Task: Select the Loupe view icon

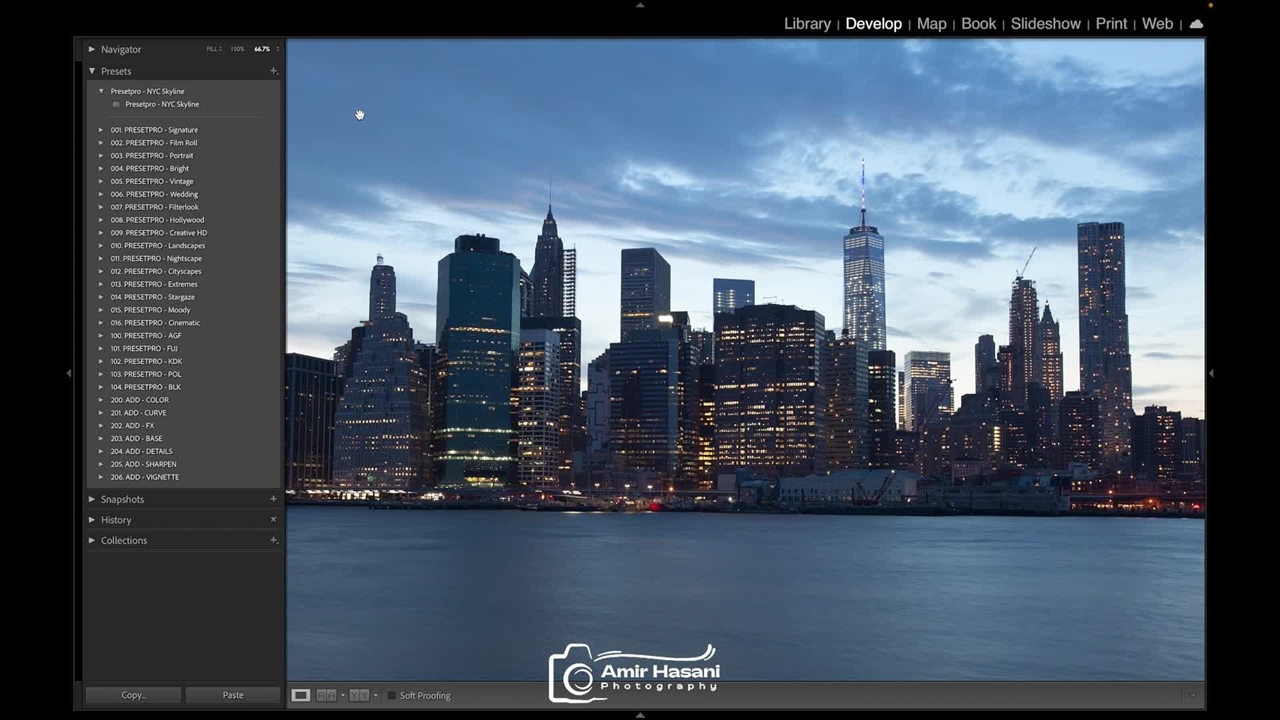Action: point(300,695)
